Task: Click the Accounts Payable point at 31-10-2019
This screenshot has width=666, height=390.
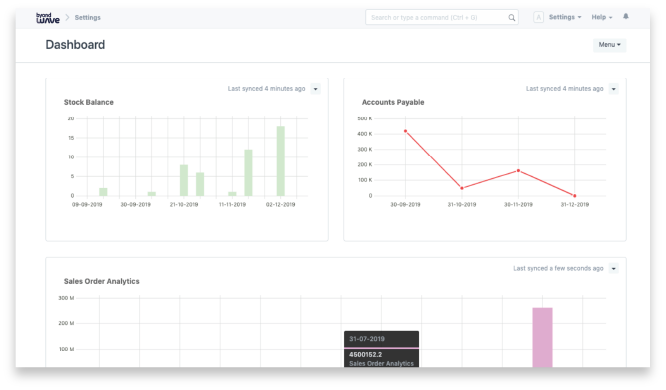Action: (462, 188)
